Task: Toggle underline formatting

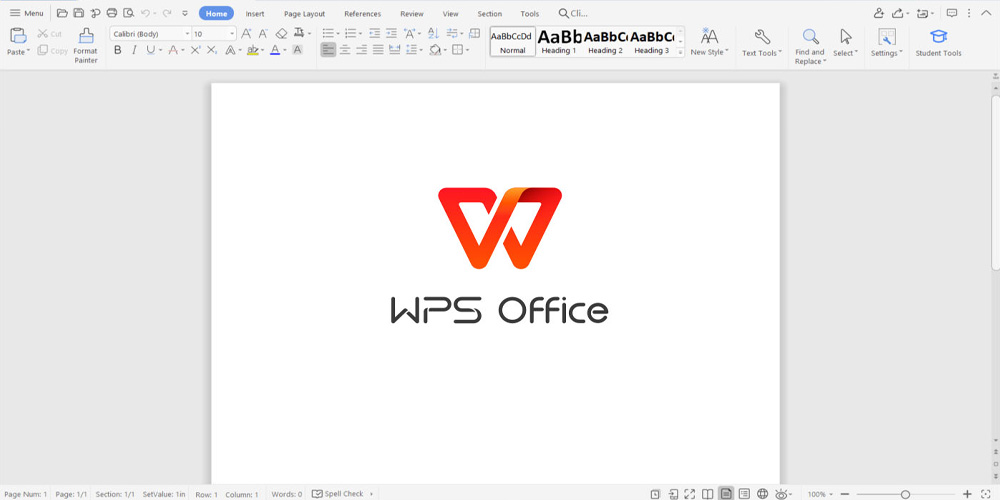Action: (x=151, y=50)
